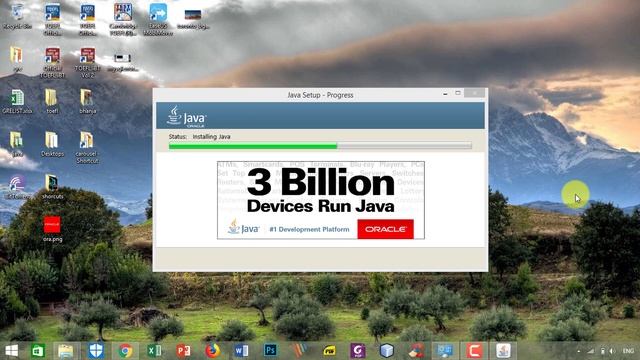Viewport: 640px width, 360px height.
Task: Click the Java logo in the setup header
Action: click(x=186, y=116)
